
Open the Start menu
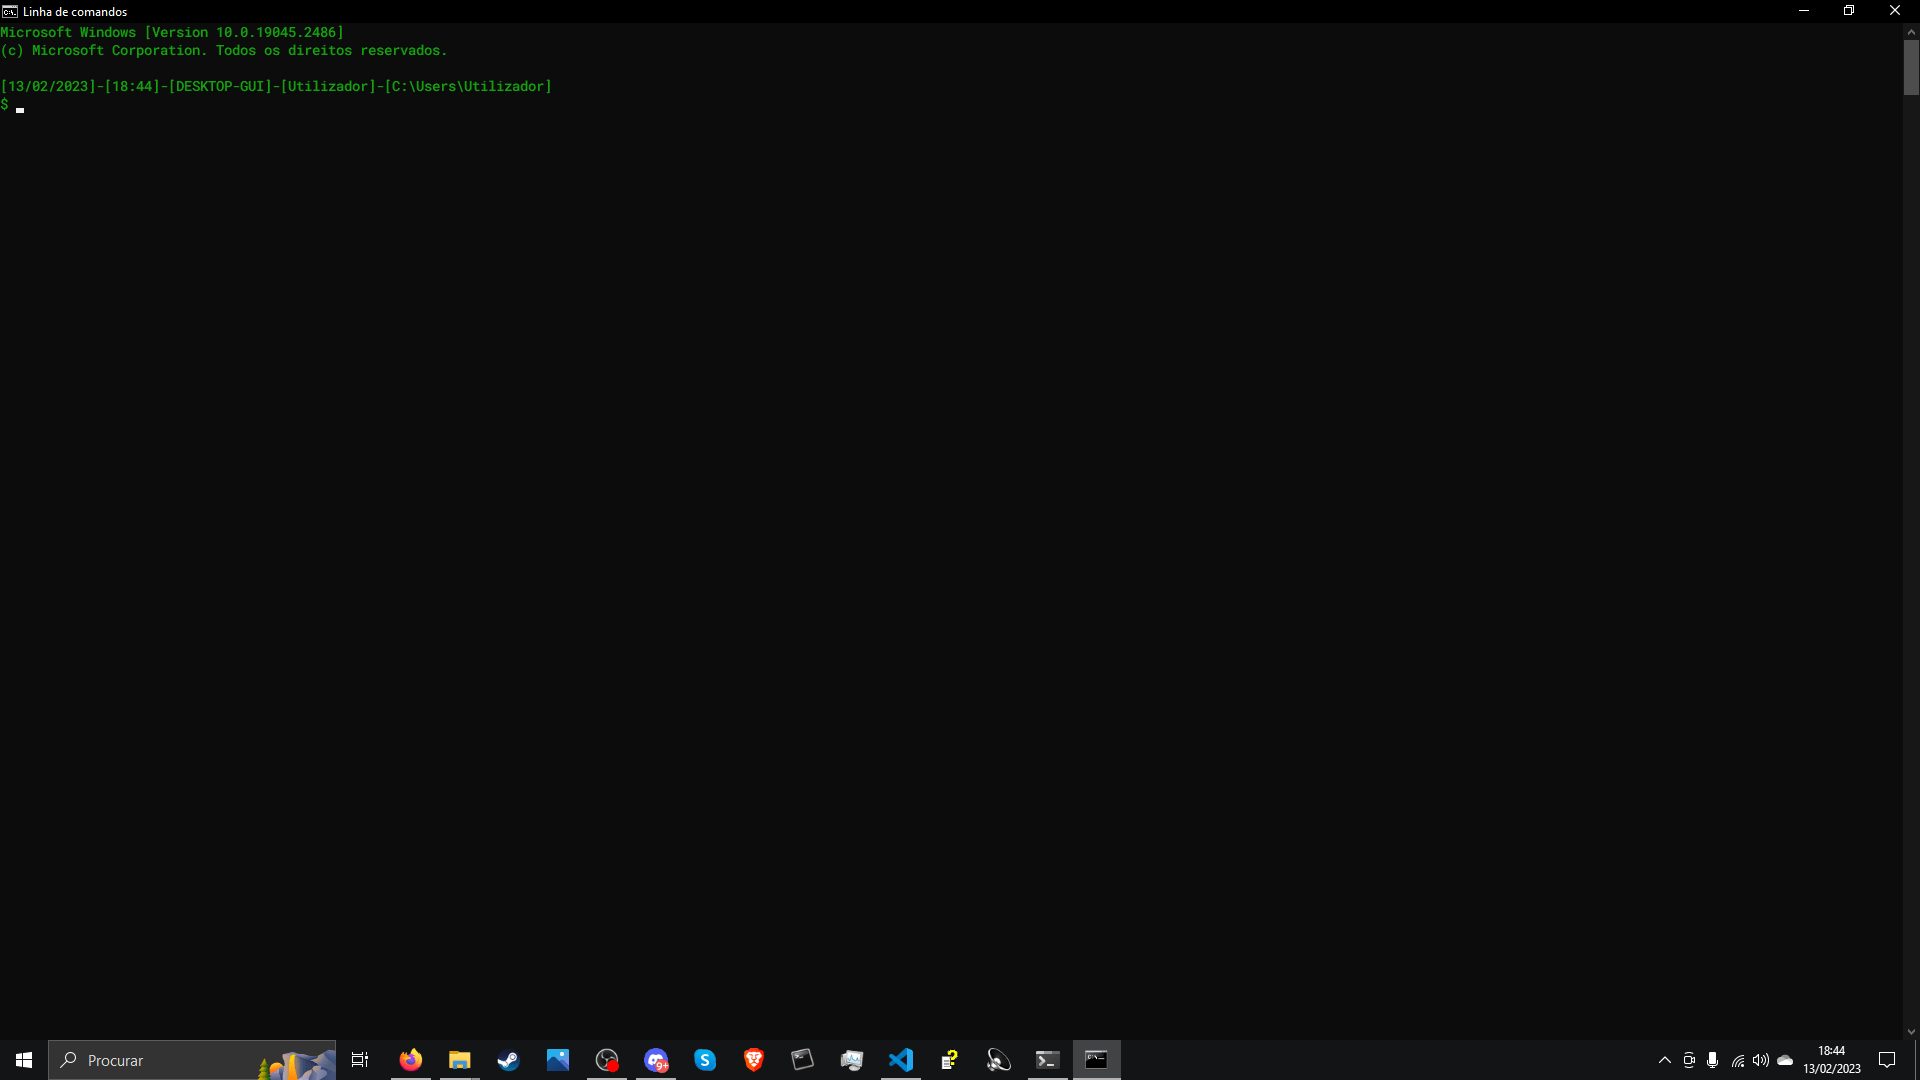[x=22, y=1060]
